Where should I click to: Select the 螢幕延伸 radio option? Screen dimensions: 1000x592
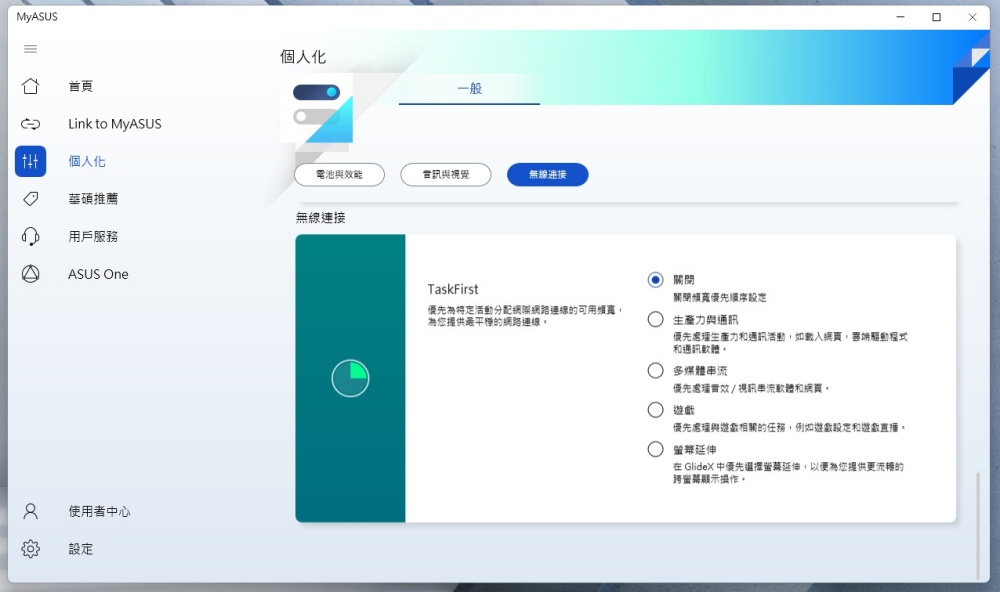pyautogui.click(x=655, y=450)
